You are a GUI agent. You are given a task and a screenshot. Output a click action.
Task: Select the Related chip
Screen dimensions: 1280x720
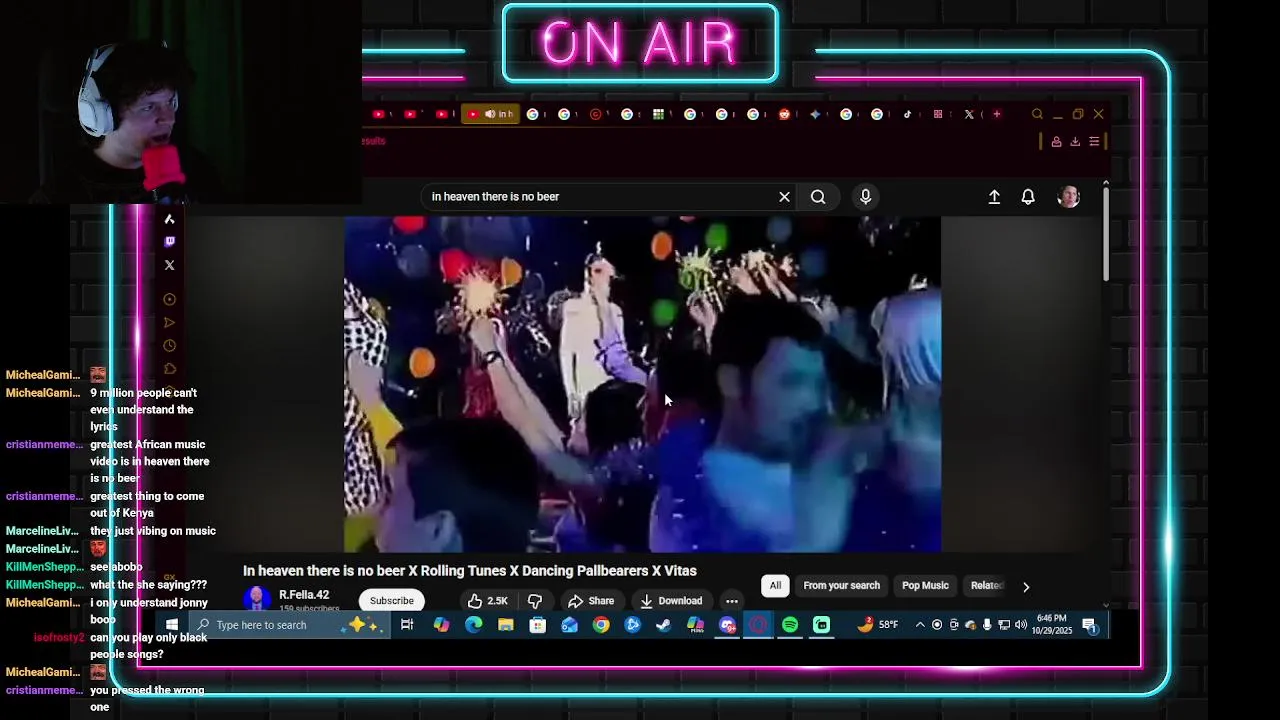986,586
